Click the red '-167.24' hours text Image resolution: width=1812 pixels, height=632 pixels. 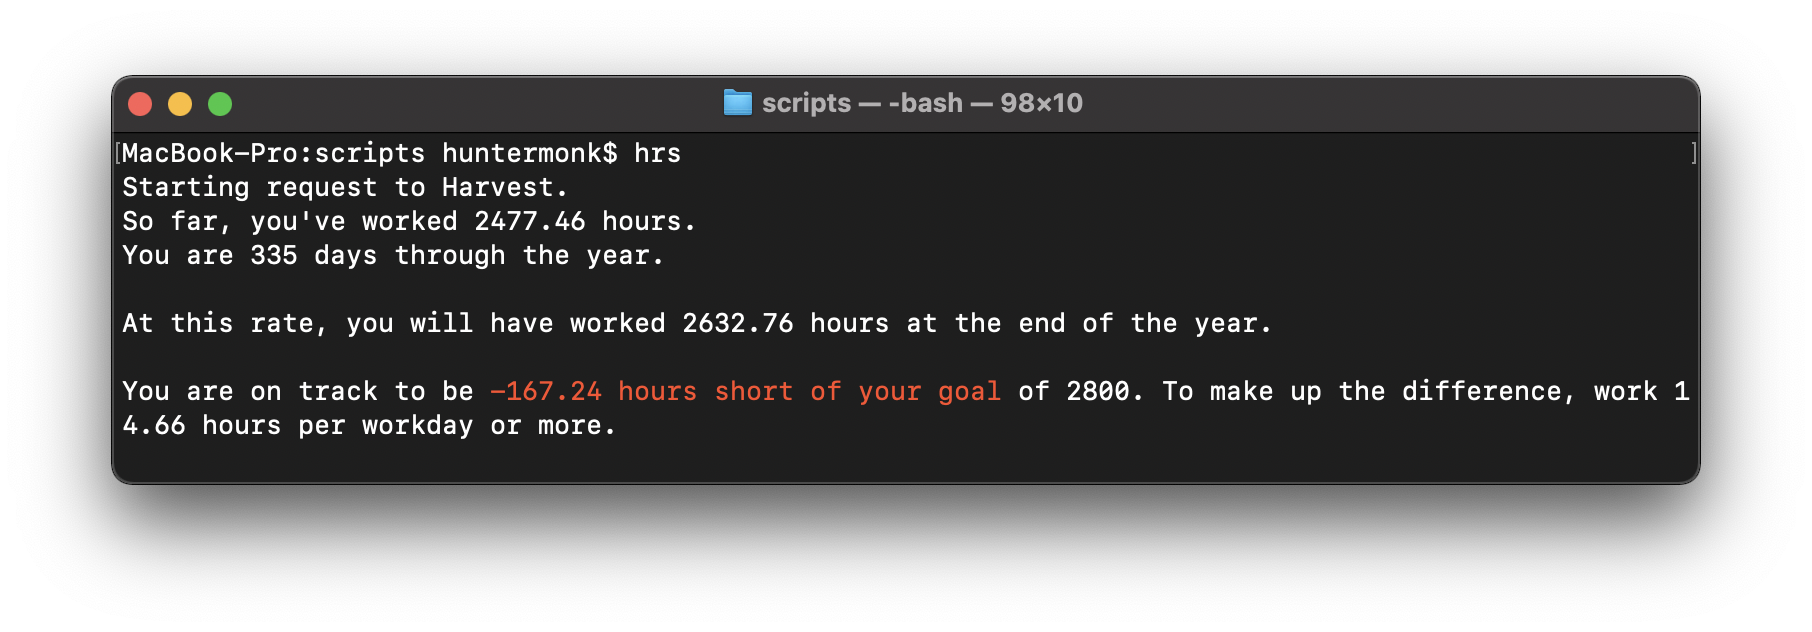(545, 391)
